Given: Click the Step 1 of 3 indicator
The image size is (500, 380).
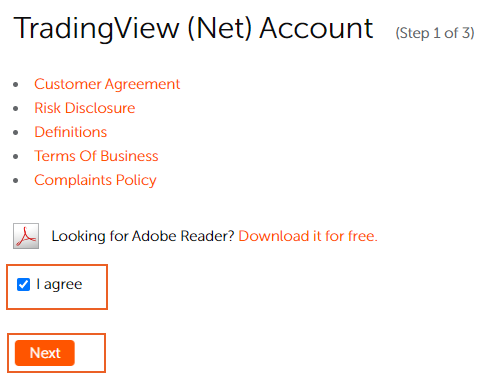Looking at the screenshot, I should click(x=435, y=33).
